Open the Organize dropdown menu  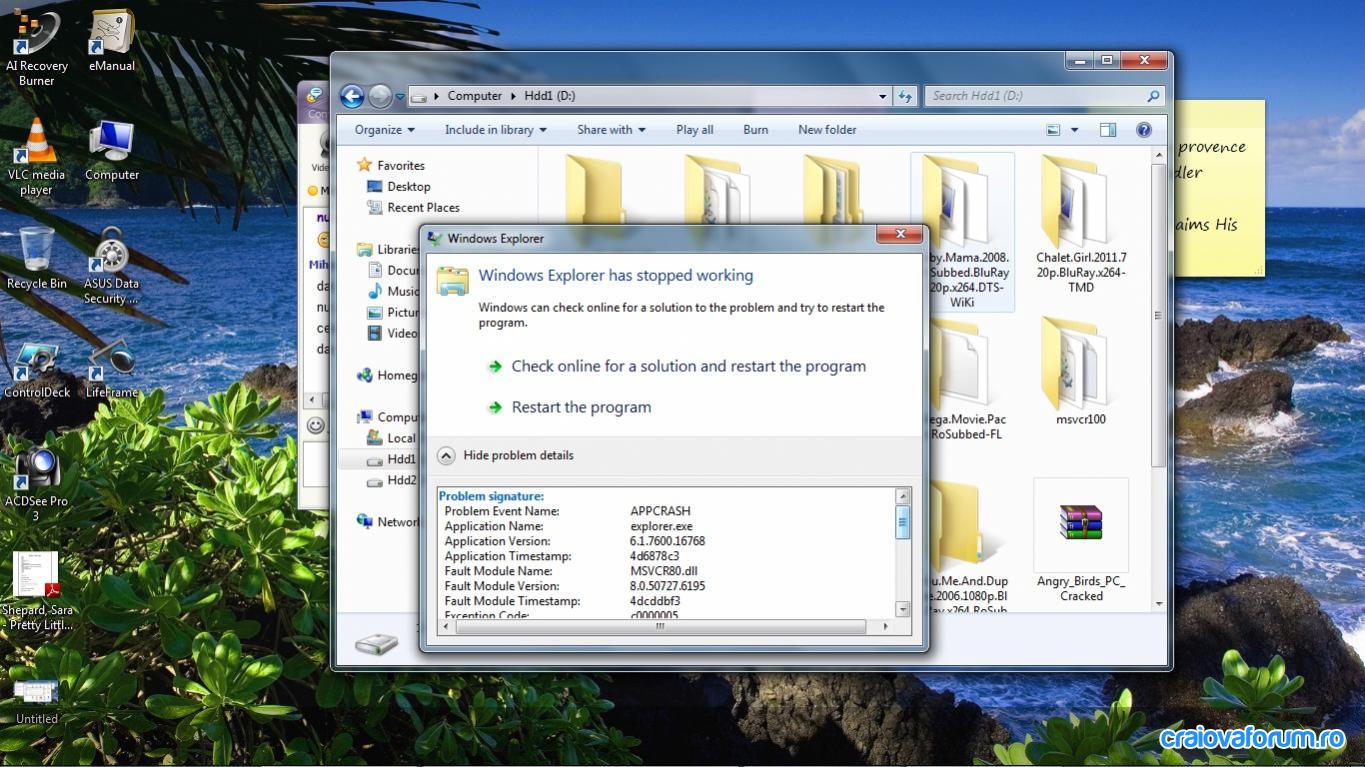384,130
